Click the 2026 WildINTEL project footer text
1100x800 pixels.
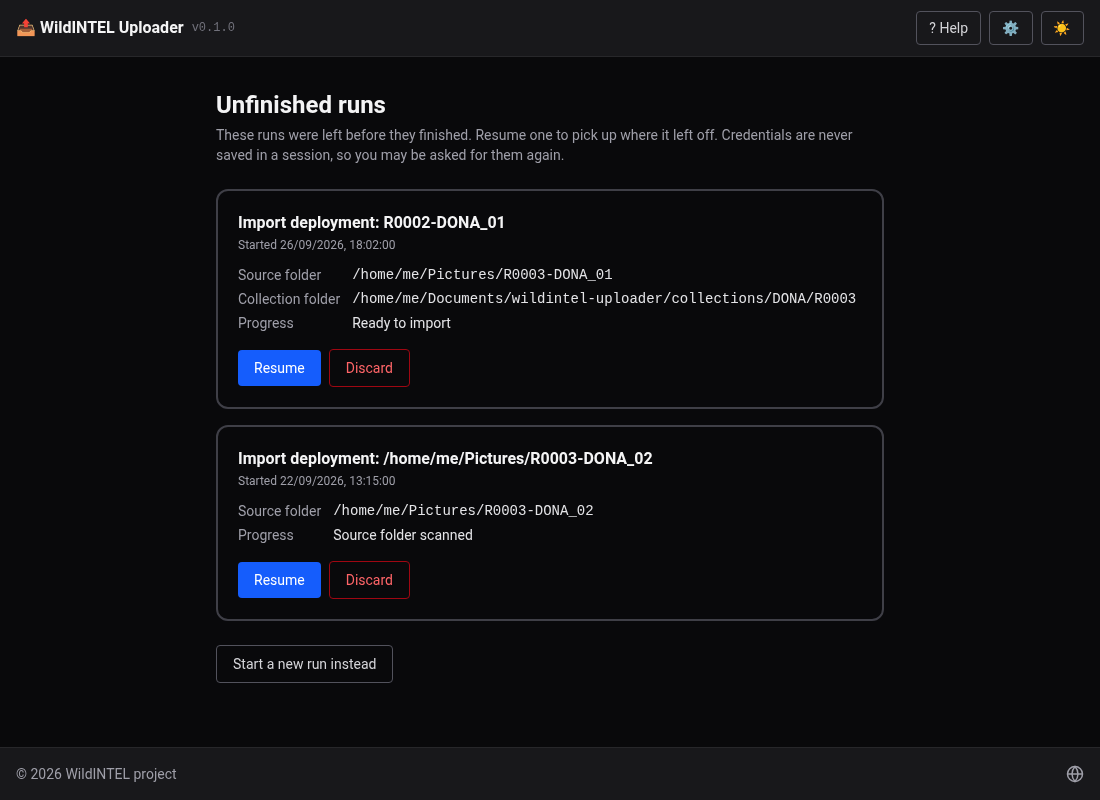coord(96,773)
